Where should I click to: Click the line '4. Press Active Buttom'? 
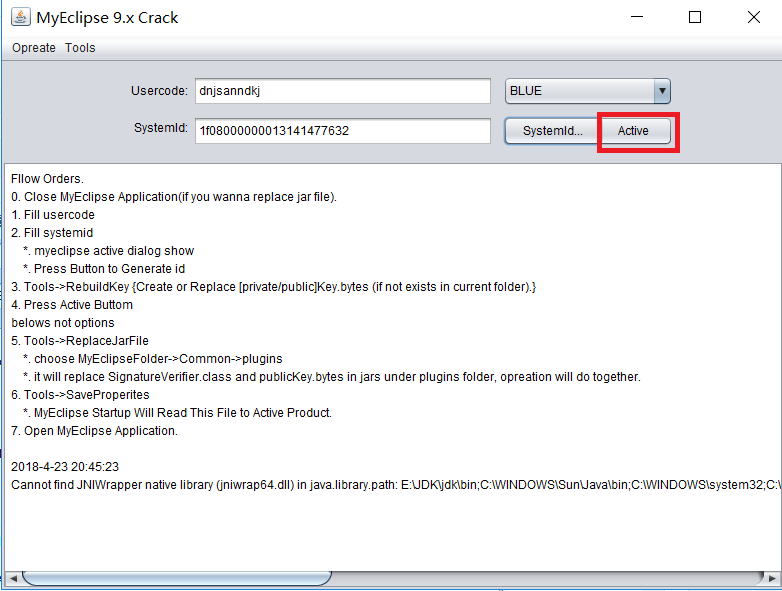[x=72, y=305]
